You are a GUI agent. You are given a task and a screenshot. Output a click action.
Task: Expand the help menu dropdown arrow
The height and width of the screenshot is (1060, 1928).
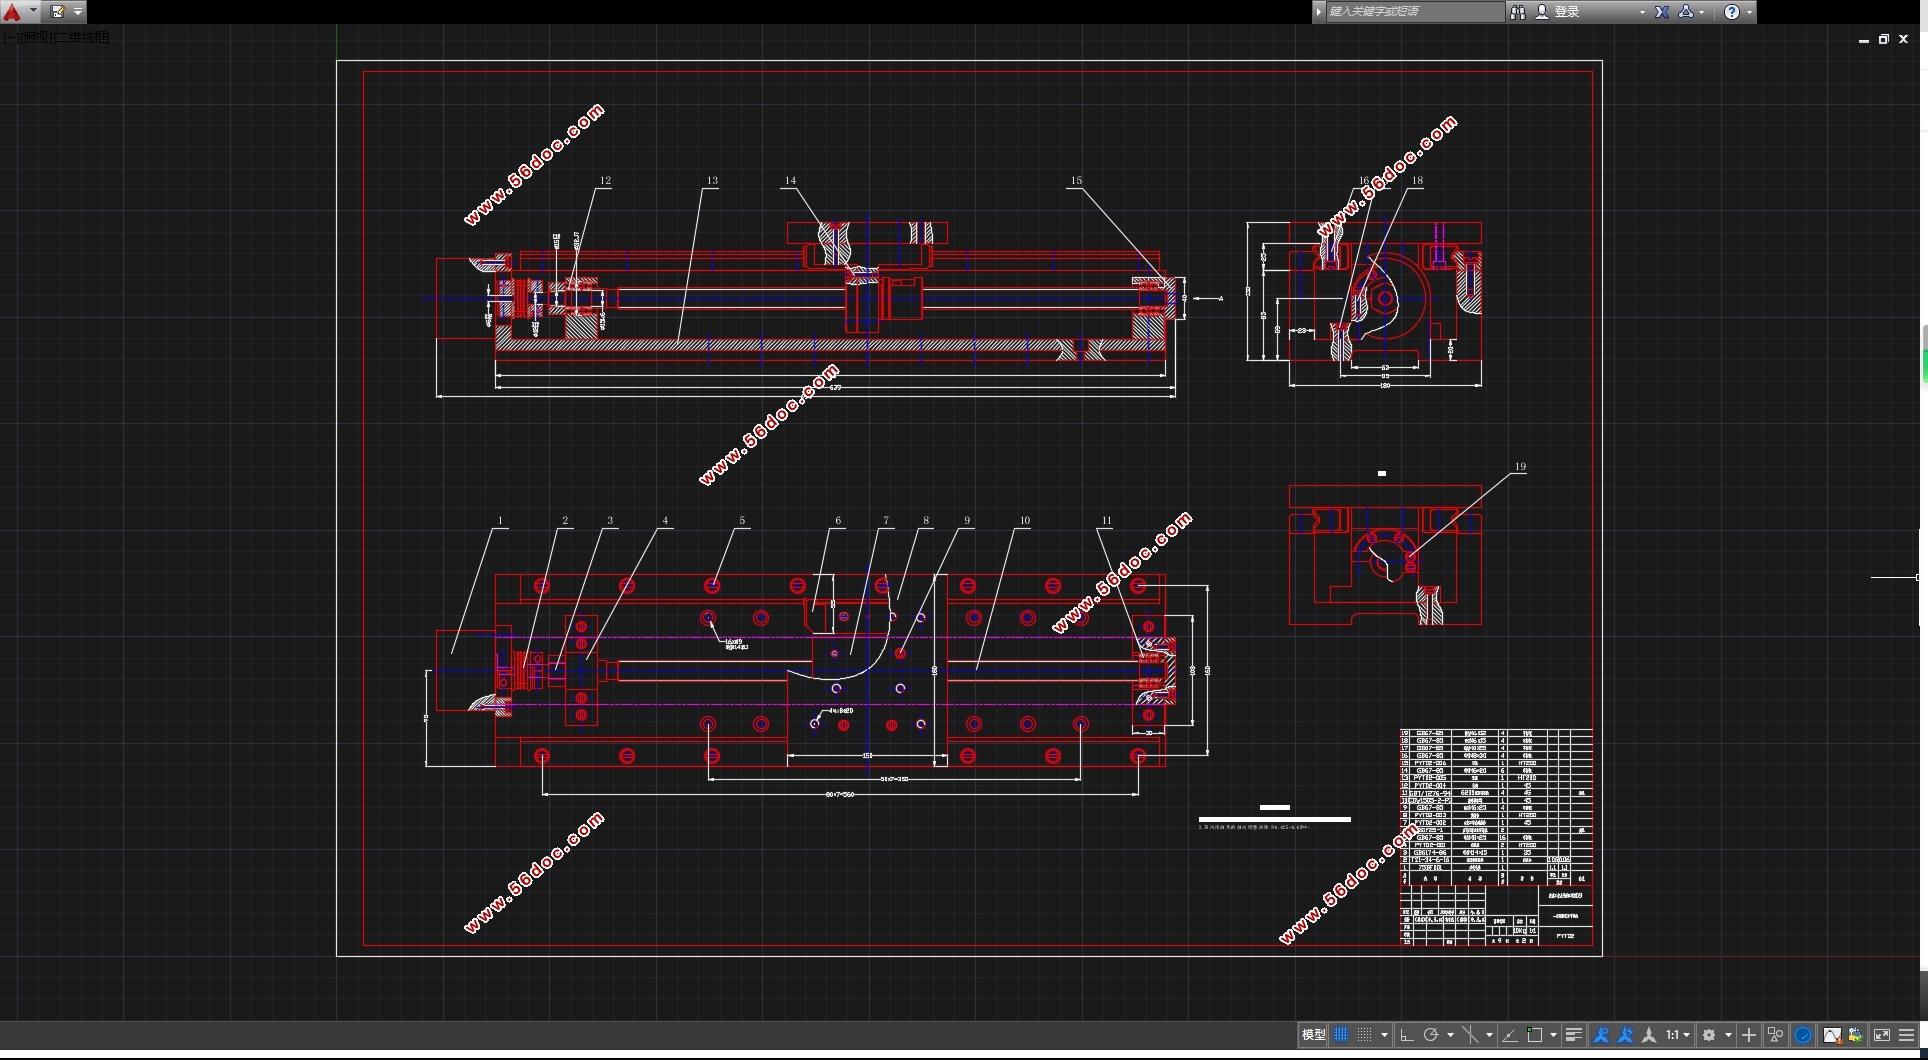[x=1749, y=12]
